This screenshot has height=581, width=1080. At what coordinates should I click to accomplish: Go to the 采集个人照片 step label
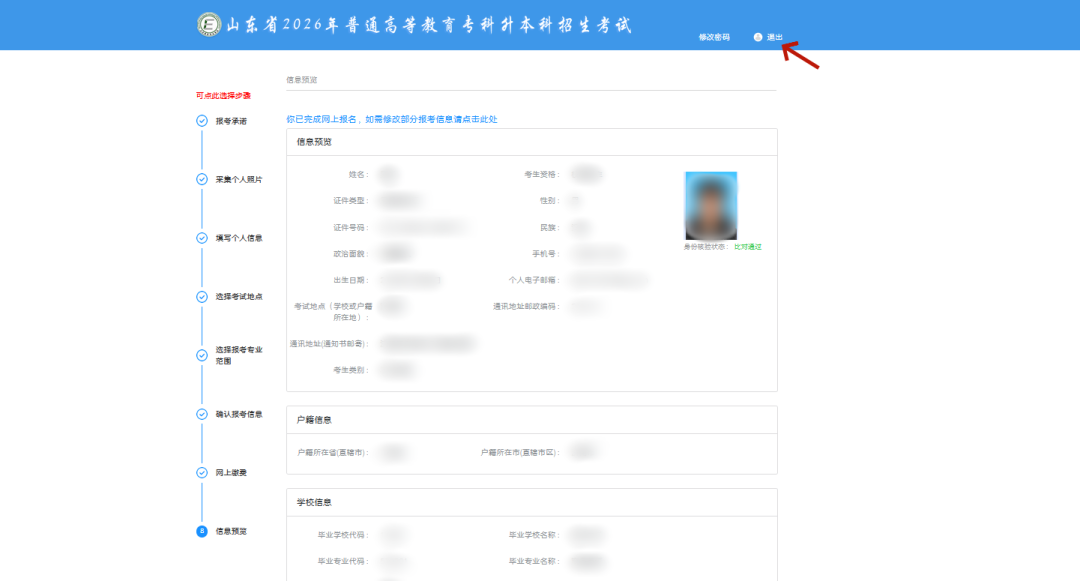239,180
